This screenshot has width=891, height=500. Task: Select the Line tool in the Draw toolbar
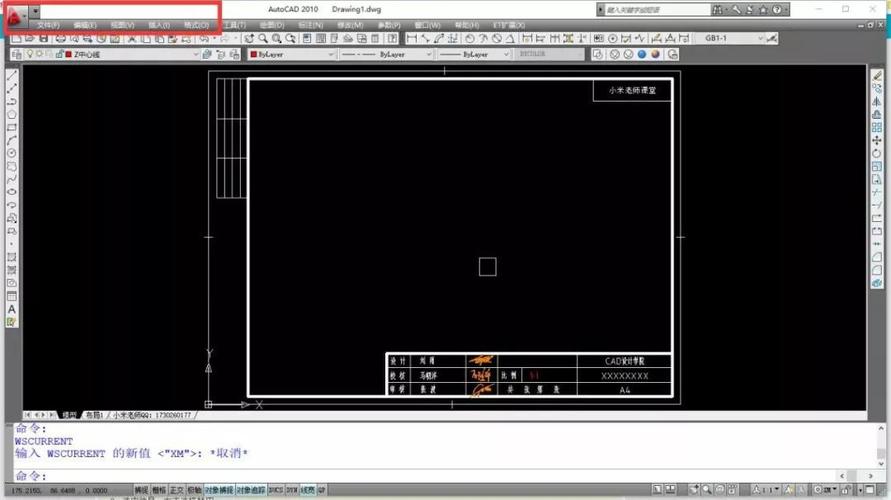coord(12,76)
